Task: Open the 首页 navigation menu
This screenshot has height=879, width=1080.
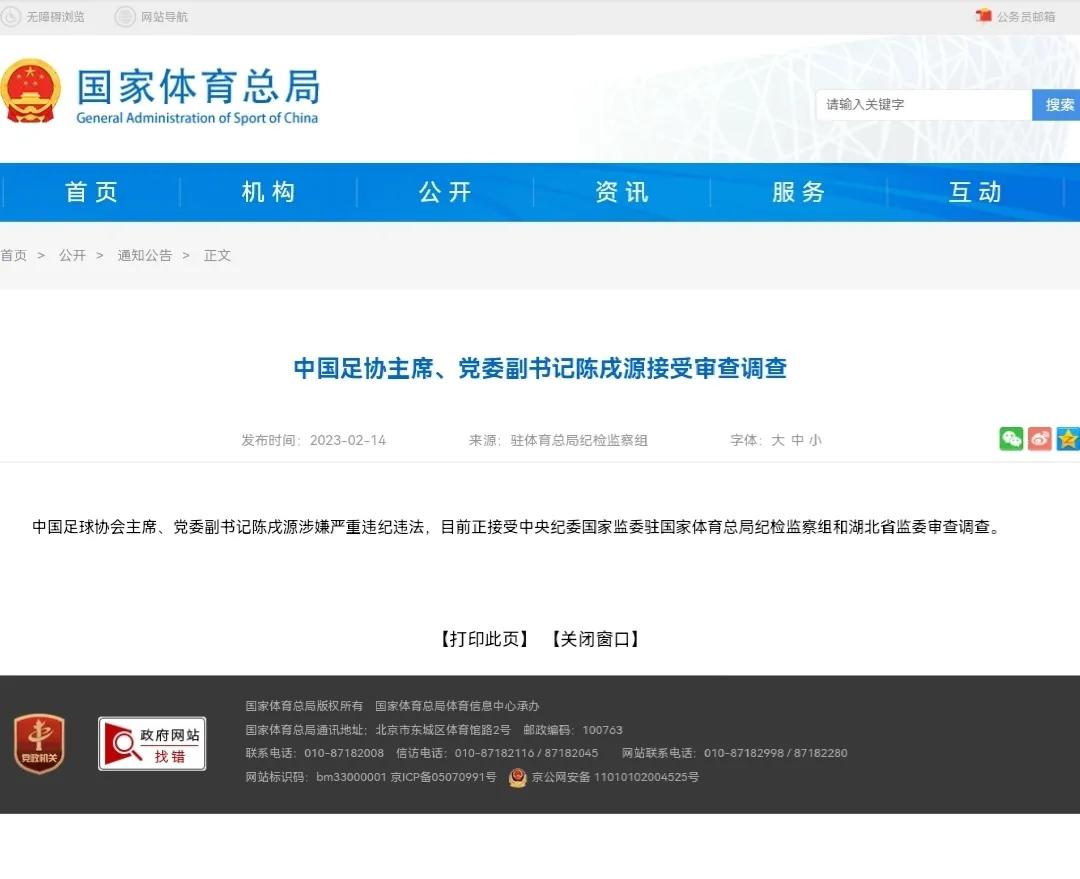Action: 92,192
